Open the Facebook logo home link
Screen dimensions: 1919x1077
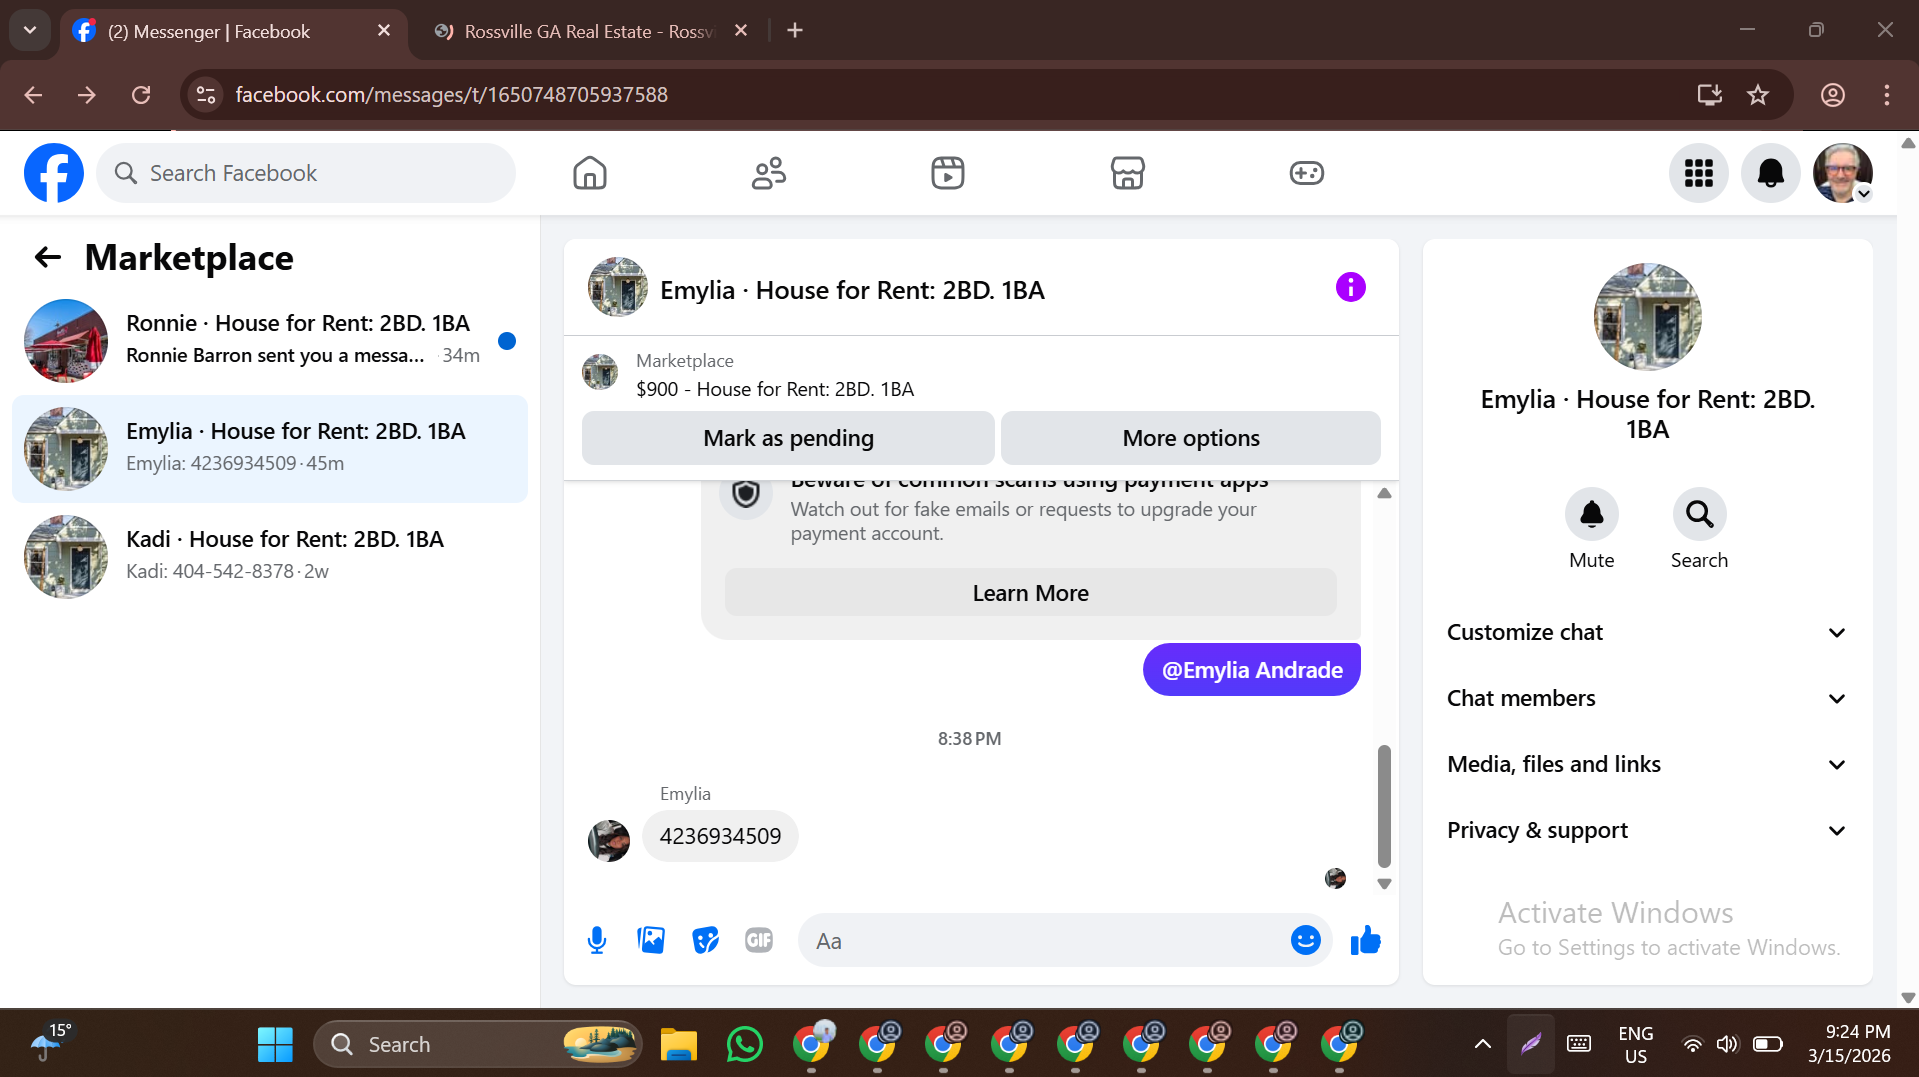(x=54, y=173)
